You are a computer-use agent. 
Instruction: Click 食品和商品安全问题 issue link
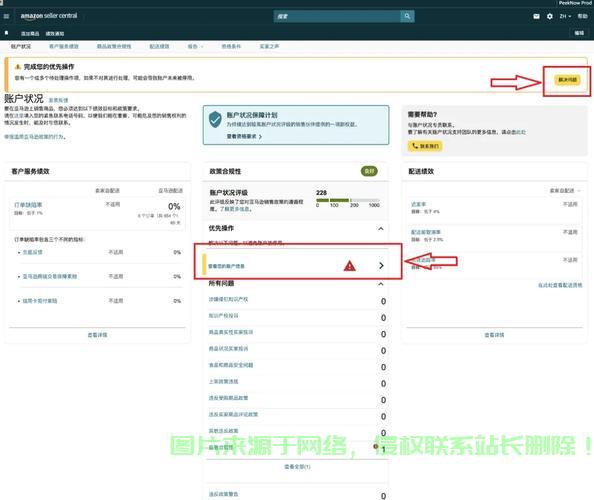231,365
